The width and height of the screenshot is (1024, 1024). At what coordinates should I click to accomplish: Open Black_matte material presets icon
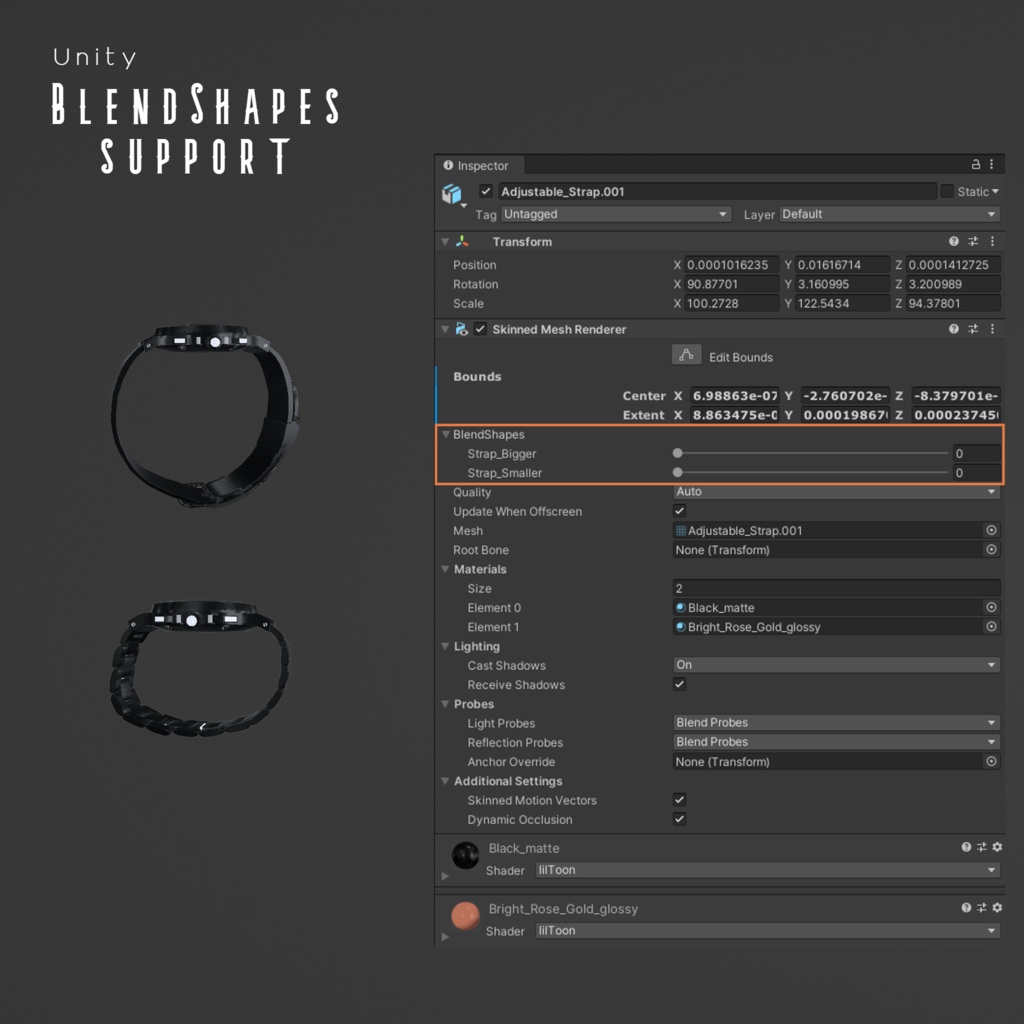[982, 847]
